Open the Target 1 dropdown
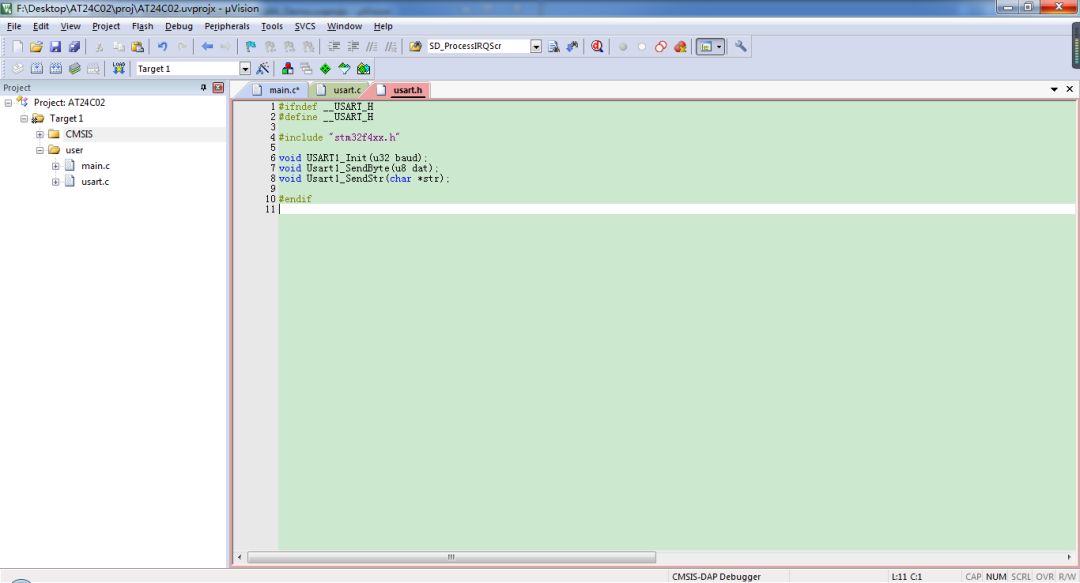The image size is (1080, 583). (x=245, y=69)
